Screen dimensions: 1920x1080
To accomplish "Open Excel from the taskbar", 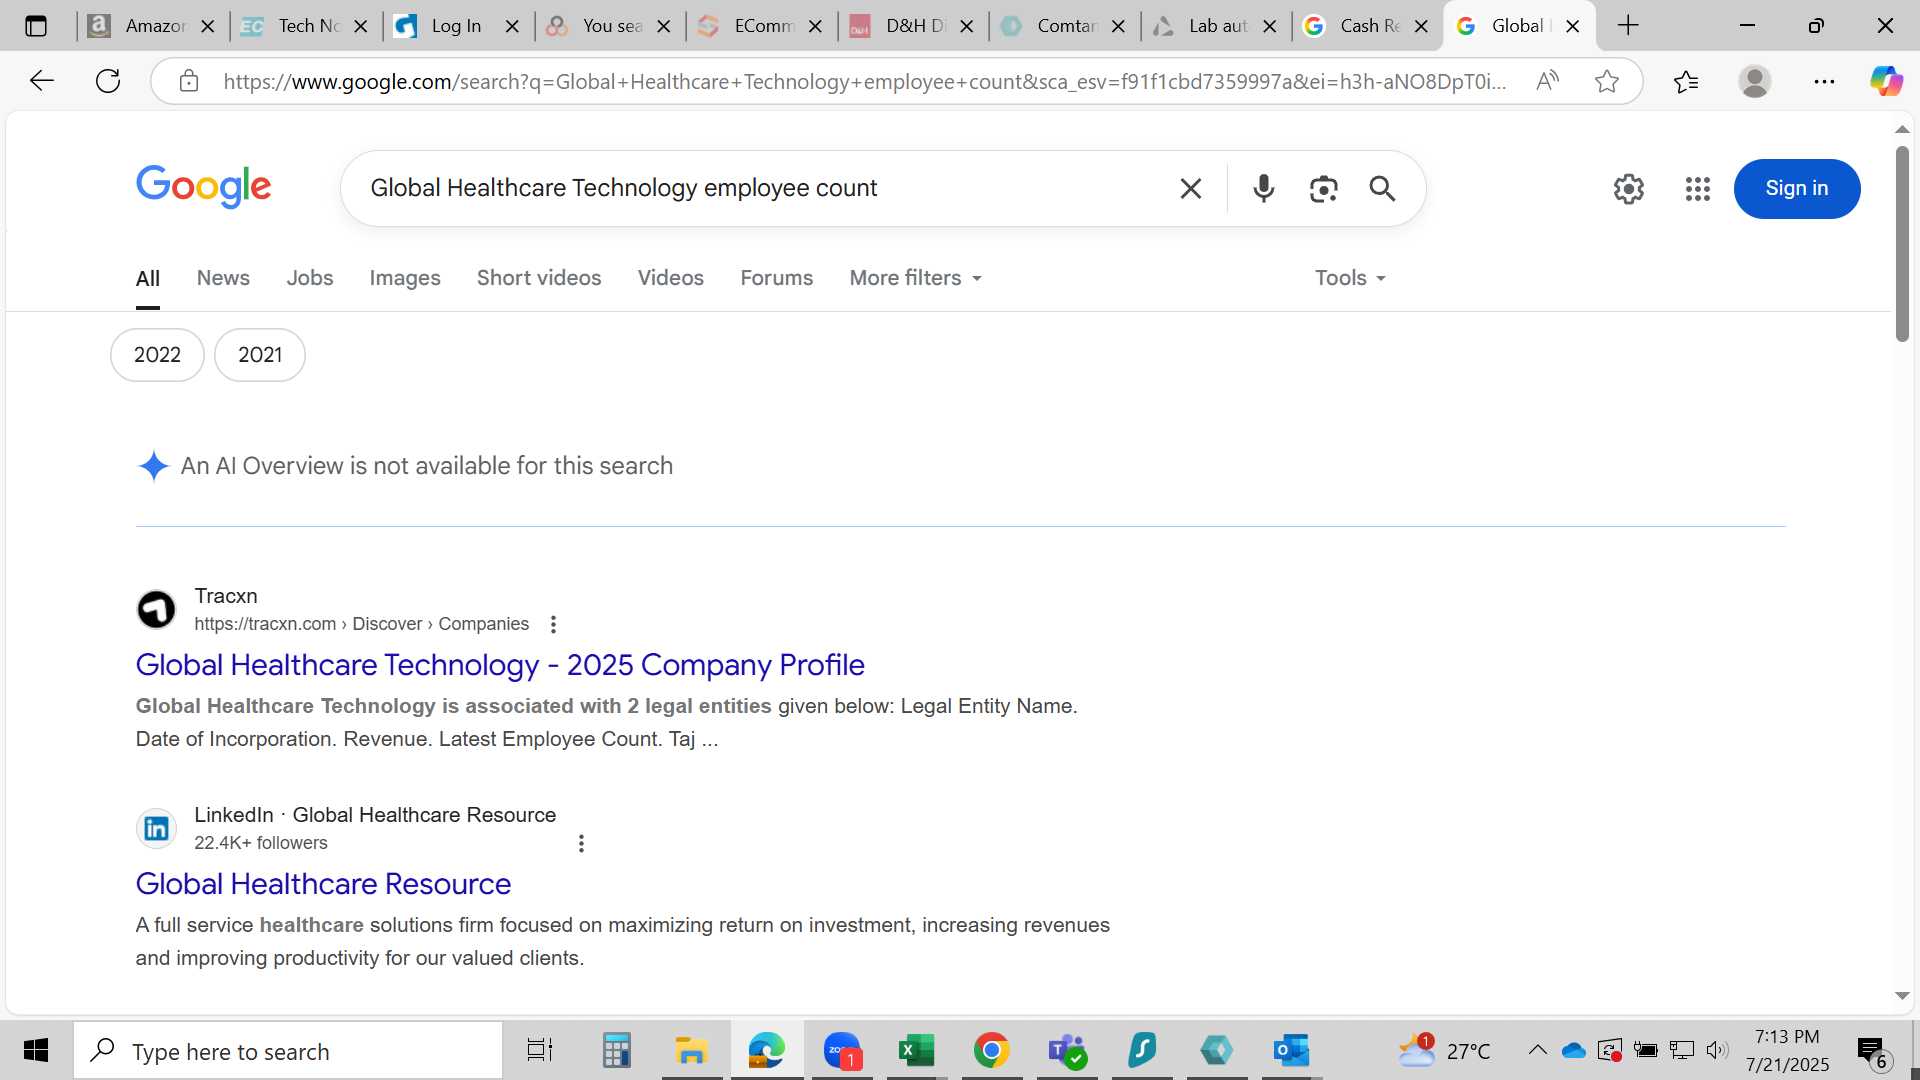I will (x=916, y=1051).
